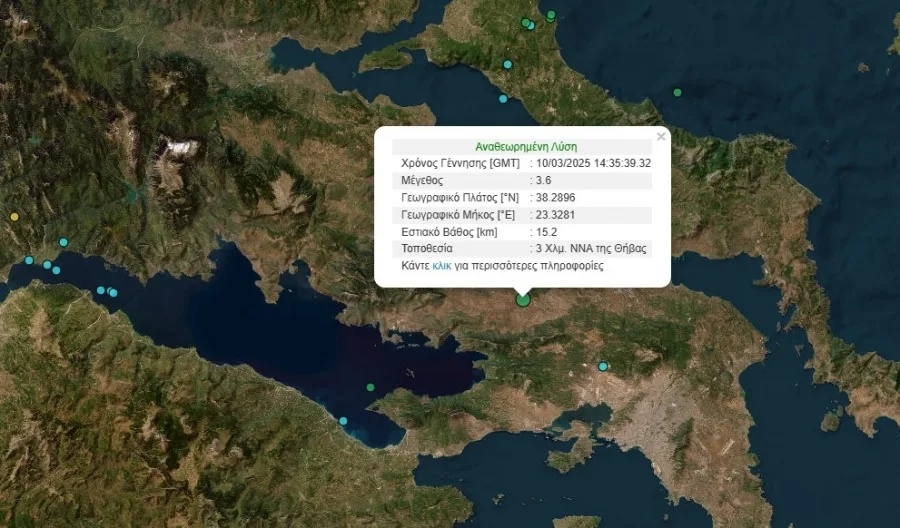Click the cyan marker north of Athens
The height and width of the screenshot is (528, 900).
point(603,367)
